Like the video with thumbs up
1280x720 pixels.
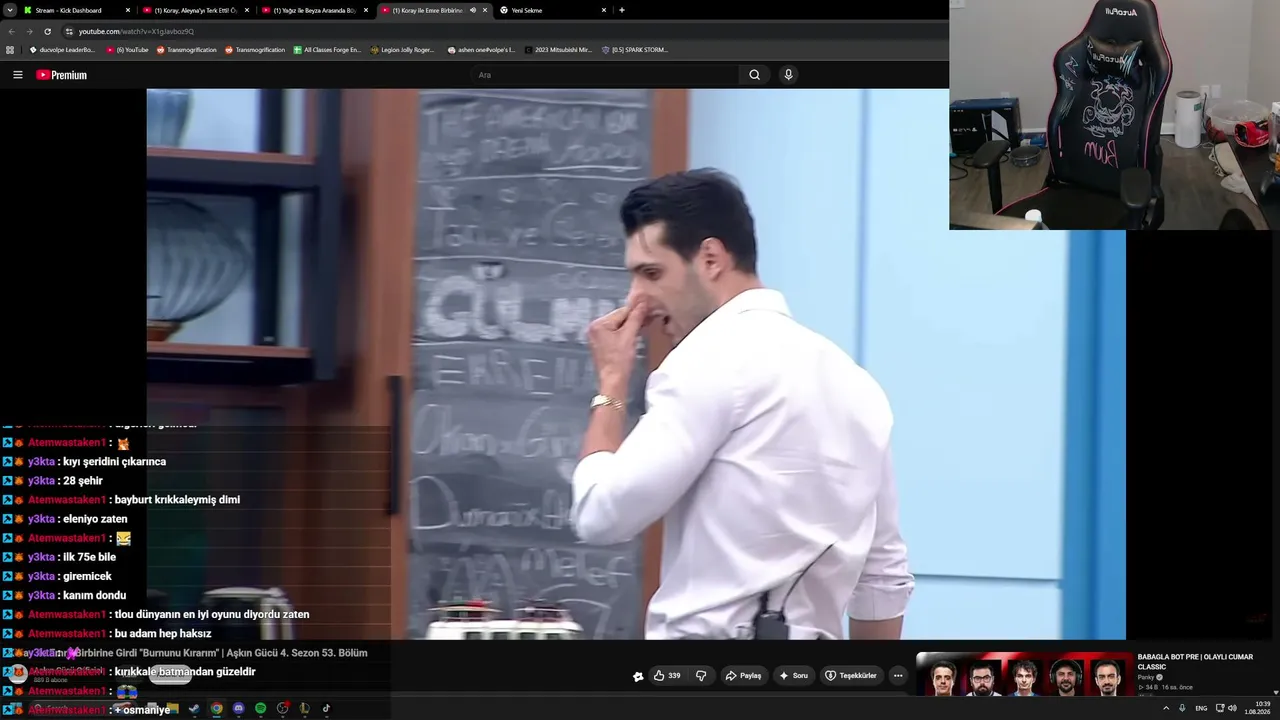667,676
